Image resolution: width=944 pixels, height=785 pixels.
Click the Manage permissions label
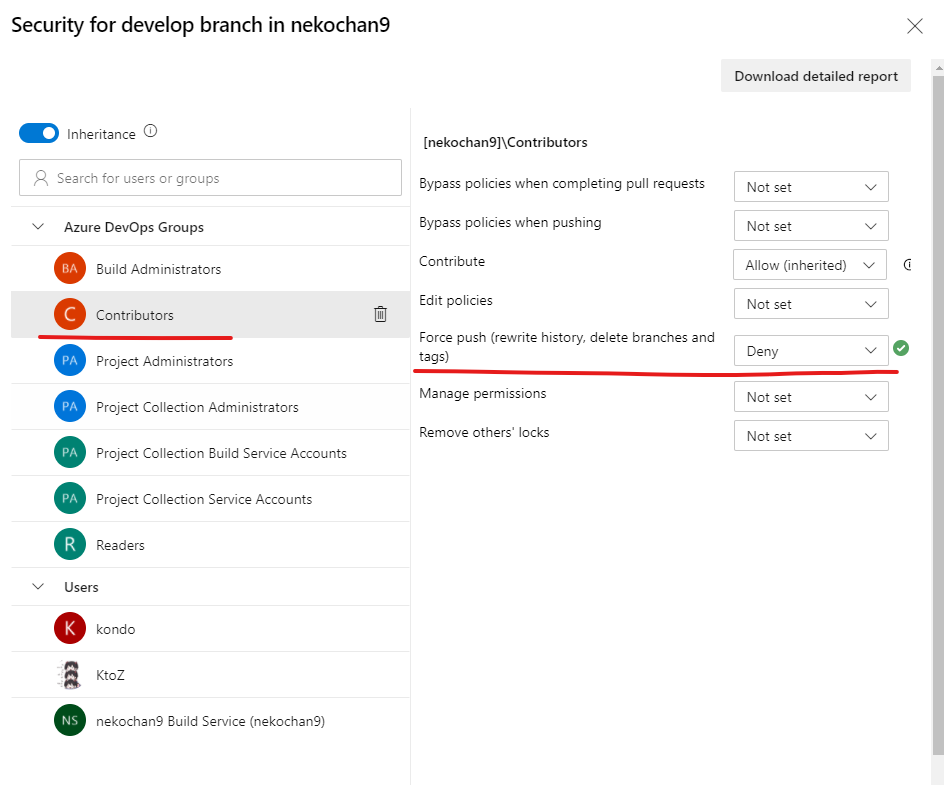tap(483, 393)
